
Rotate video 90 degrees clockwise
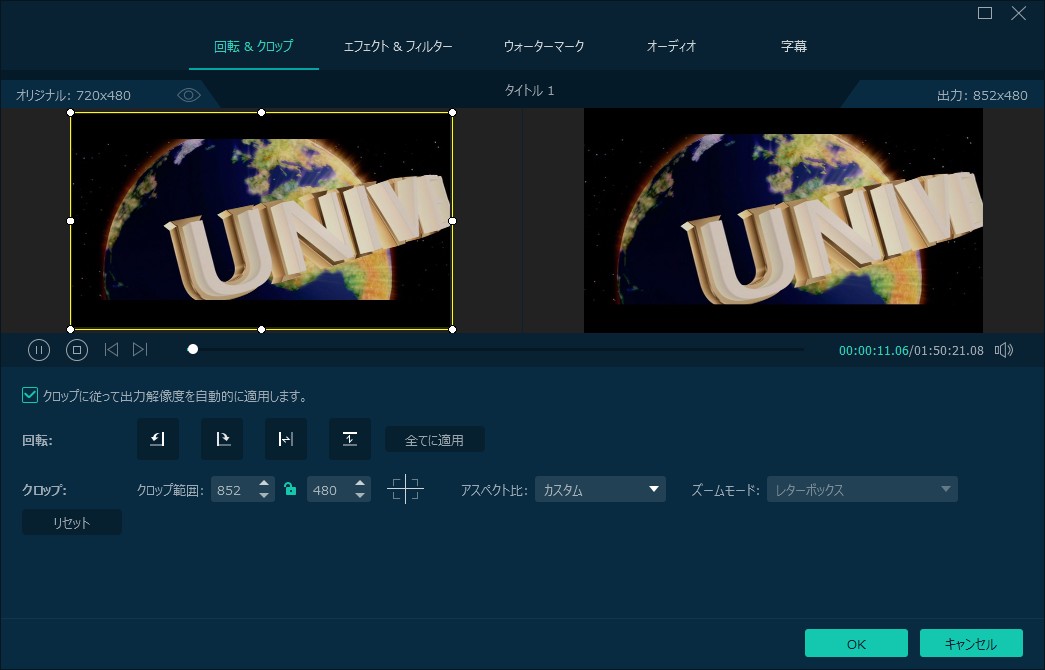pos(222,439)
